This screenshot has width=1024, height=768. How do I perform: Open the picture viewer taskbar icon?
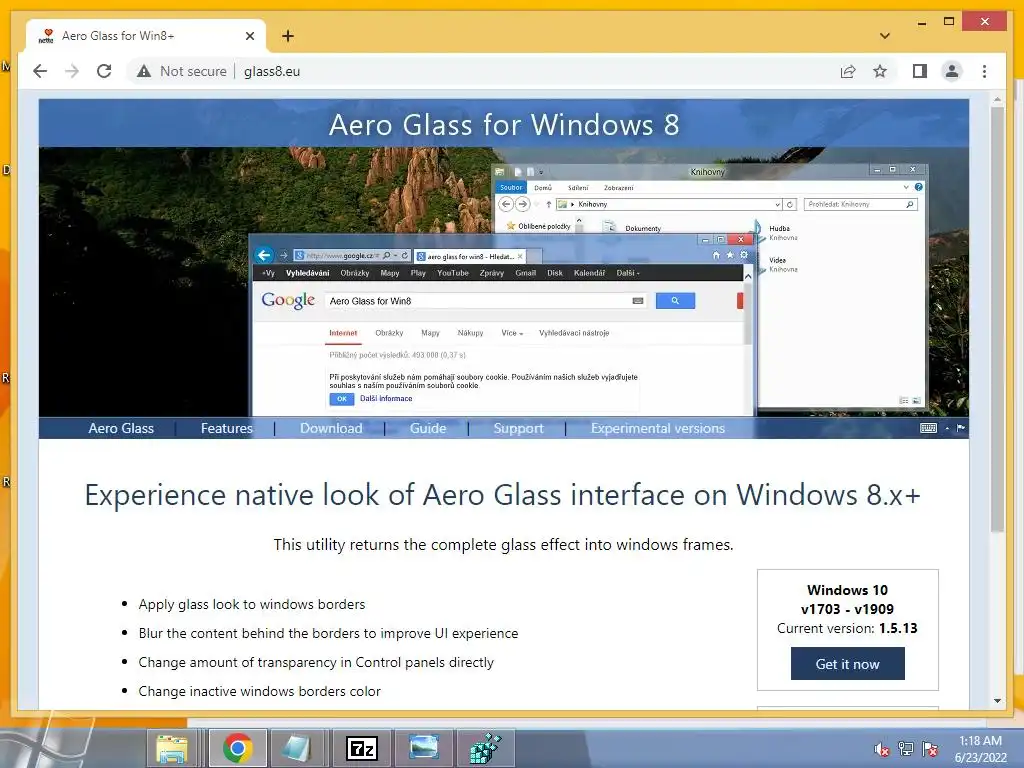(424, 748)
